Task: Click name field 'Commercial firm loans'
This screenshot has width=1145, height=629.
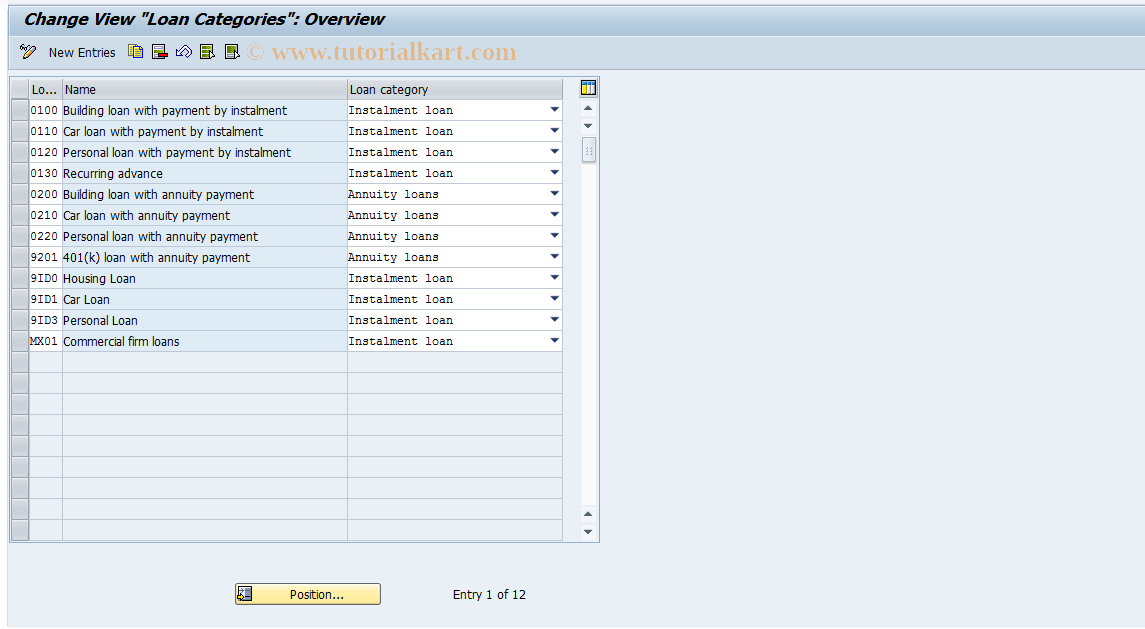Action: [204, 342]
